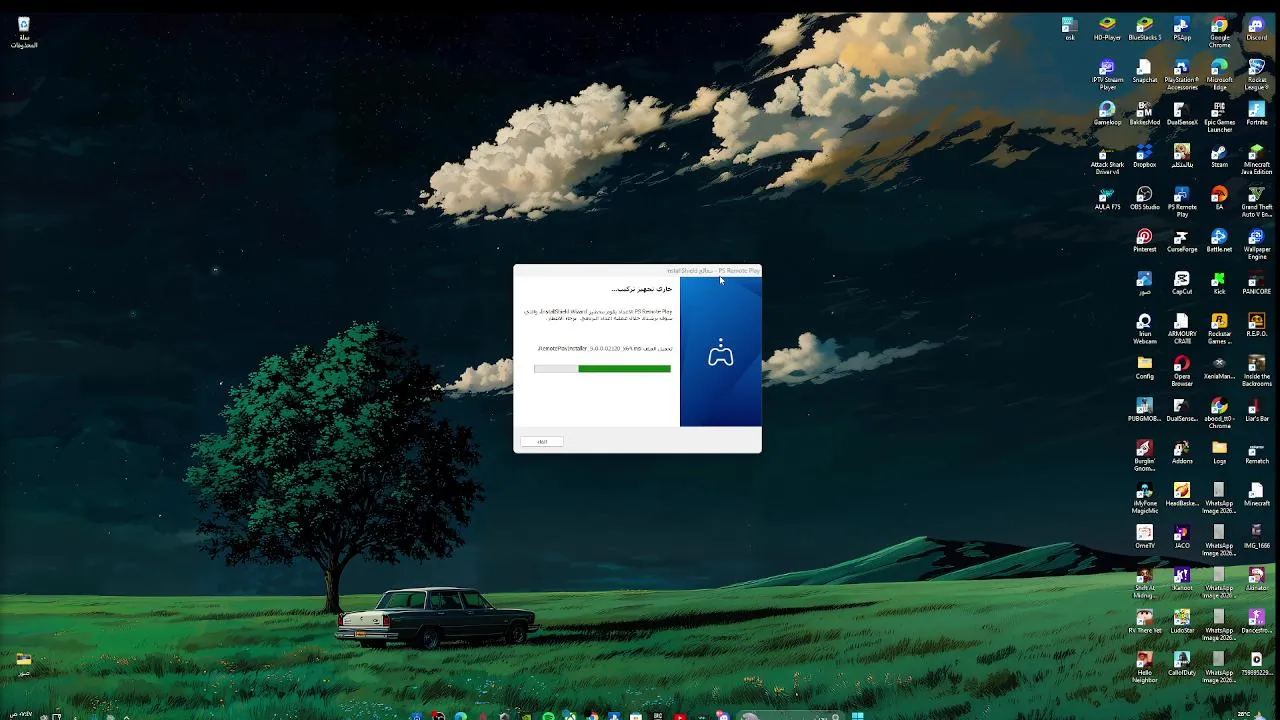Screen dimensions: 1280x720
Task: Open Iriun Webcam desktop shortcut
Action: pos(1144,329)
